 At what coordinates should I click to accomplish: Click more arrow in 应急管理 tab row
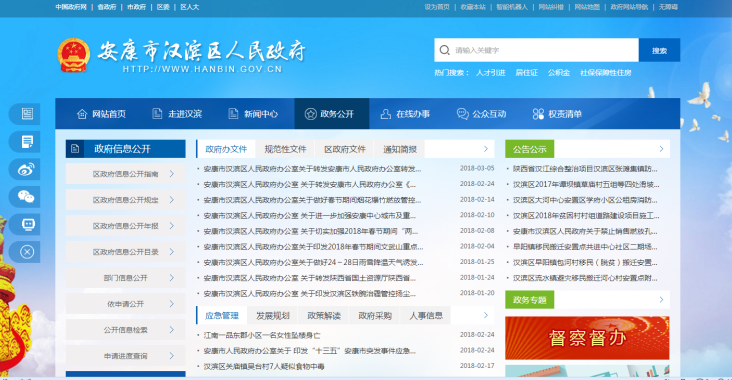click(486, 315)
